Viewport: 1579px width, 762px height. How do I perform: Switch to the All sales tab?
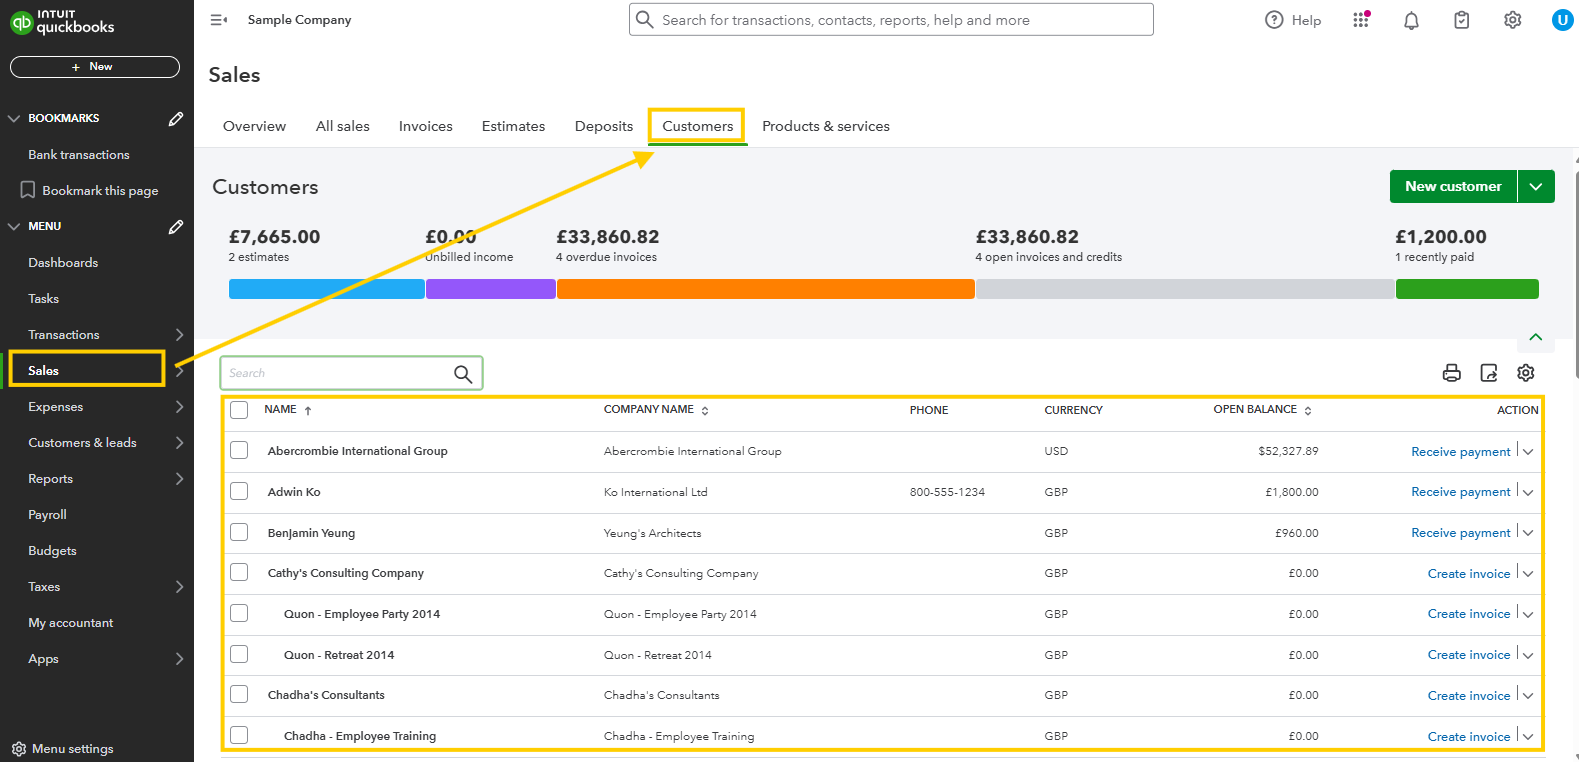click(343, 126)
